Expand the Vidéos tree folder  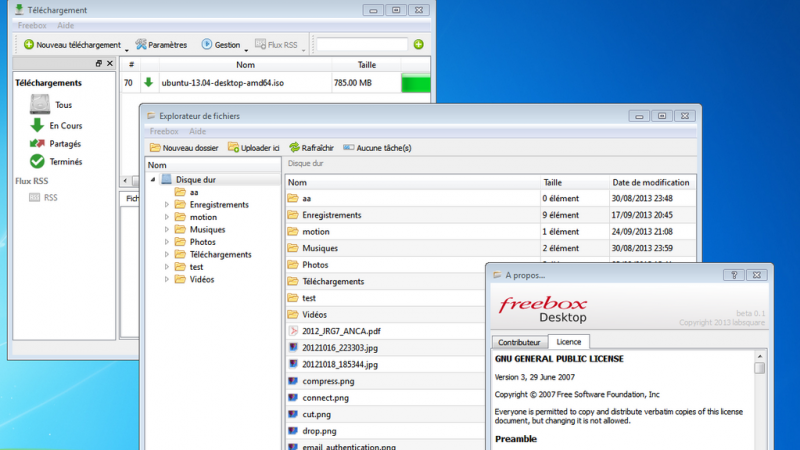(x=167, y=279)
